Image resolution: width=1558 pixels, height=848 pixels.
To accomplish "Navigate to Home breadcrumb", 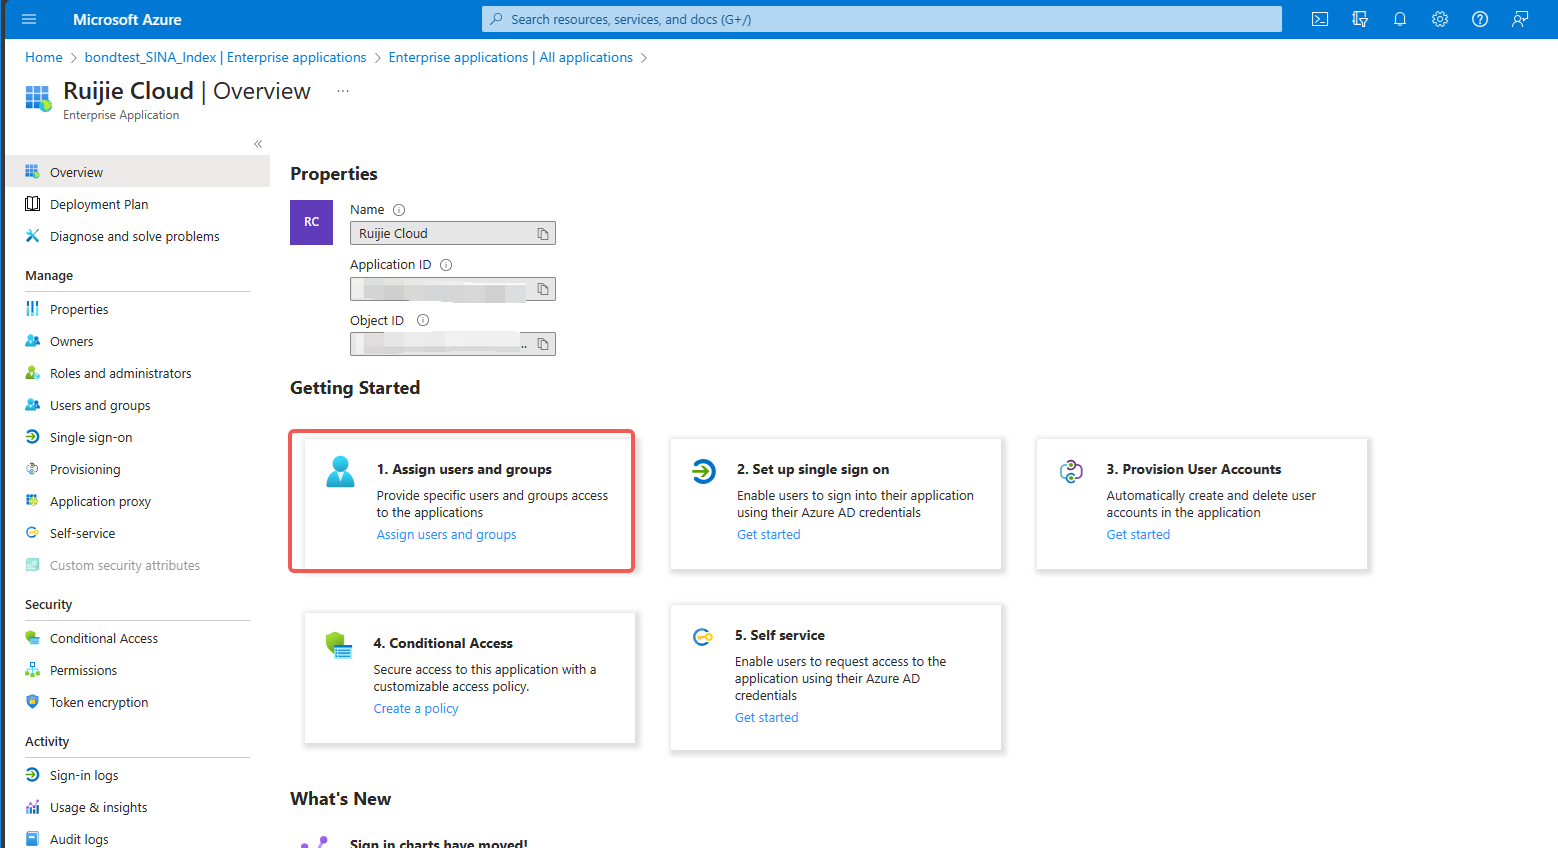I will pyautogui.click(x=44, y=57).
